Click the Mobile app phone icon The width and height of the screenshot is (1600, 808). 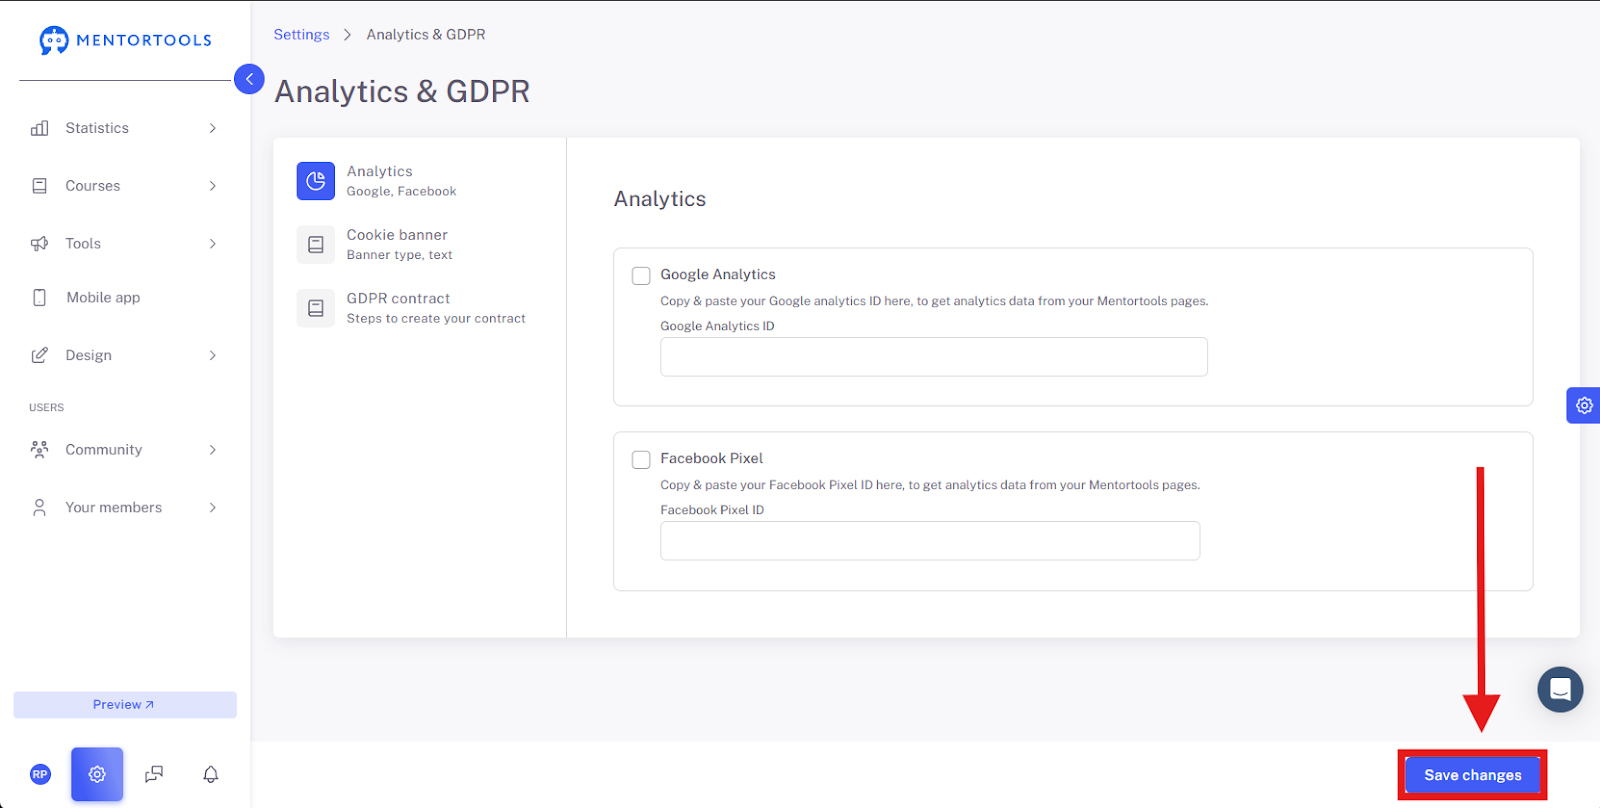[40, 298]
